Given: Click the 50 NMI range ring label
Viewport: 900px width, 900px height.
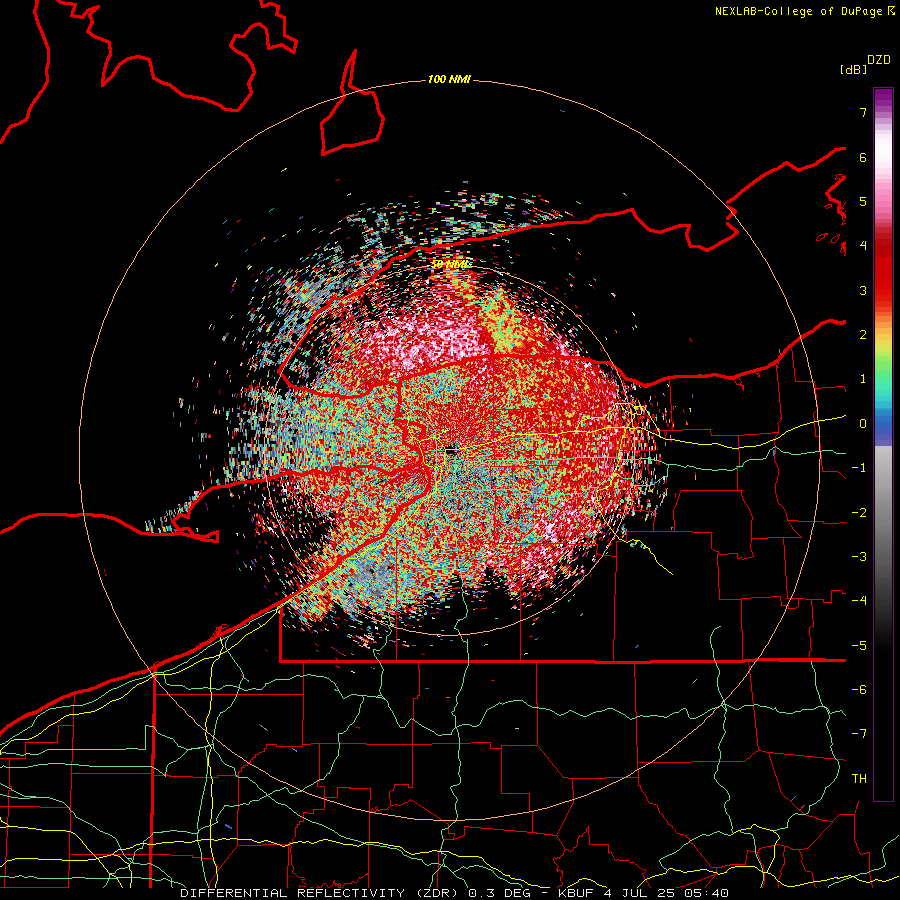Looking at the screenshot, I should (449, 264).
